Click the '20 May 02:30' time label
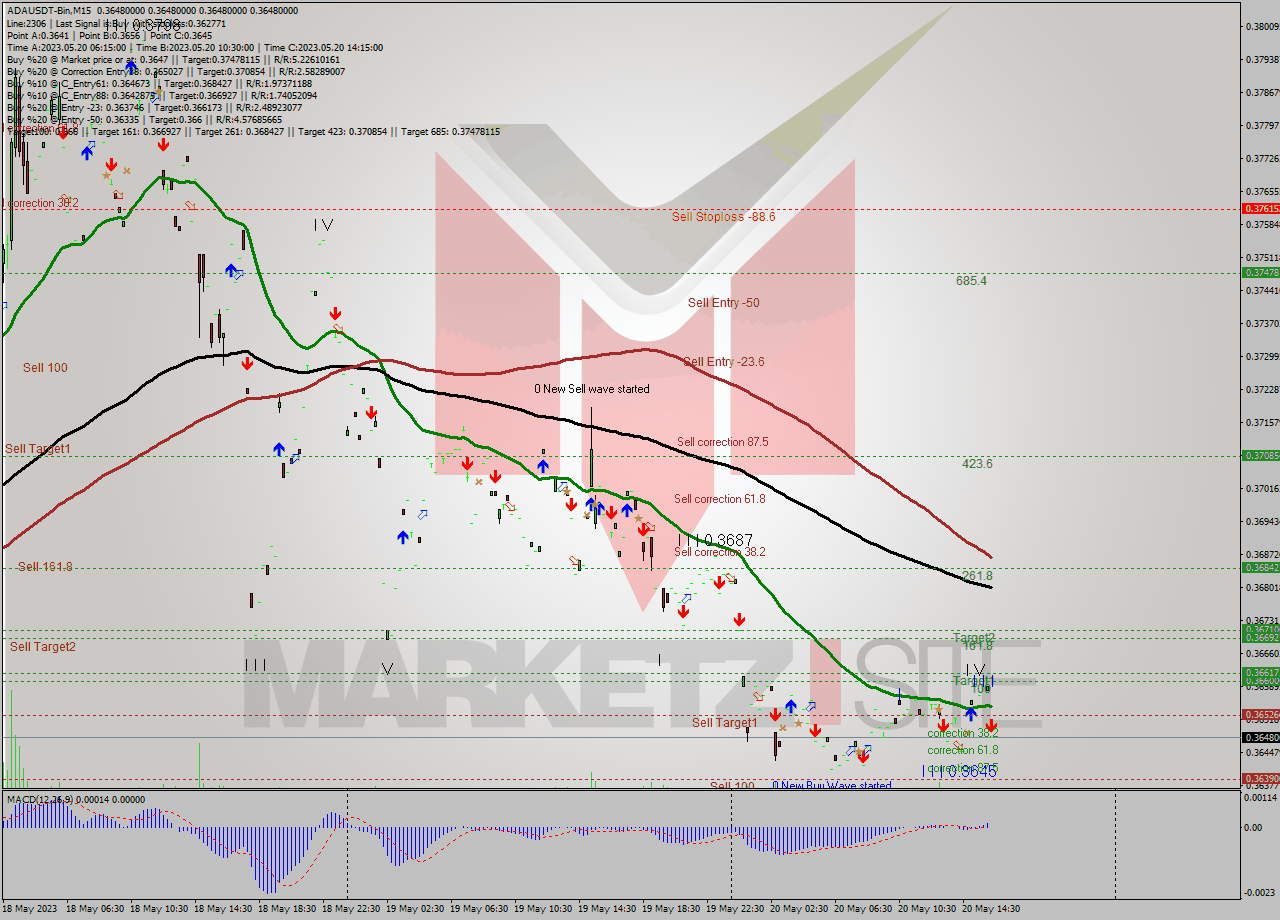 (799, 908)
